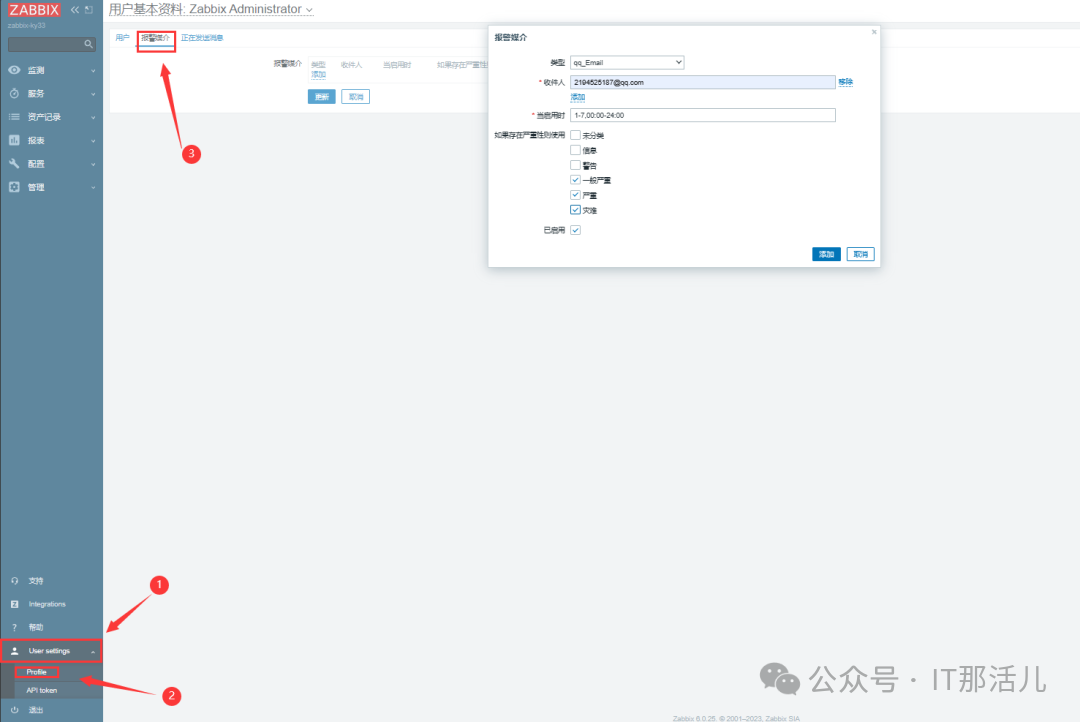Switch to the 用户 tab
The width and height of the screenshot is (1080, 722).
122,38
